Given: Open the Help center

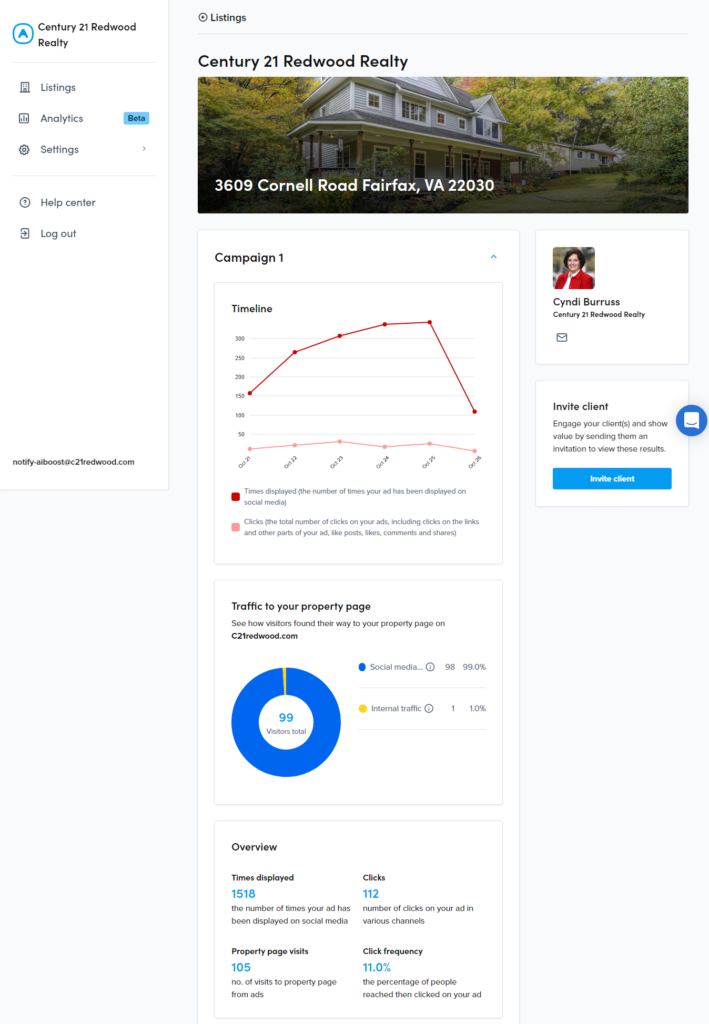Looking at the screenshot, I should [x=68, y=202].
